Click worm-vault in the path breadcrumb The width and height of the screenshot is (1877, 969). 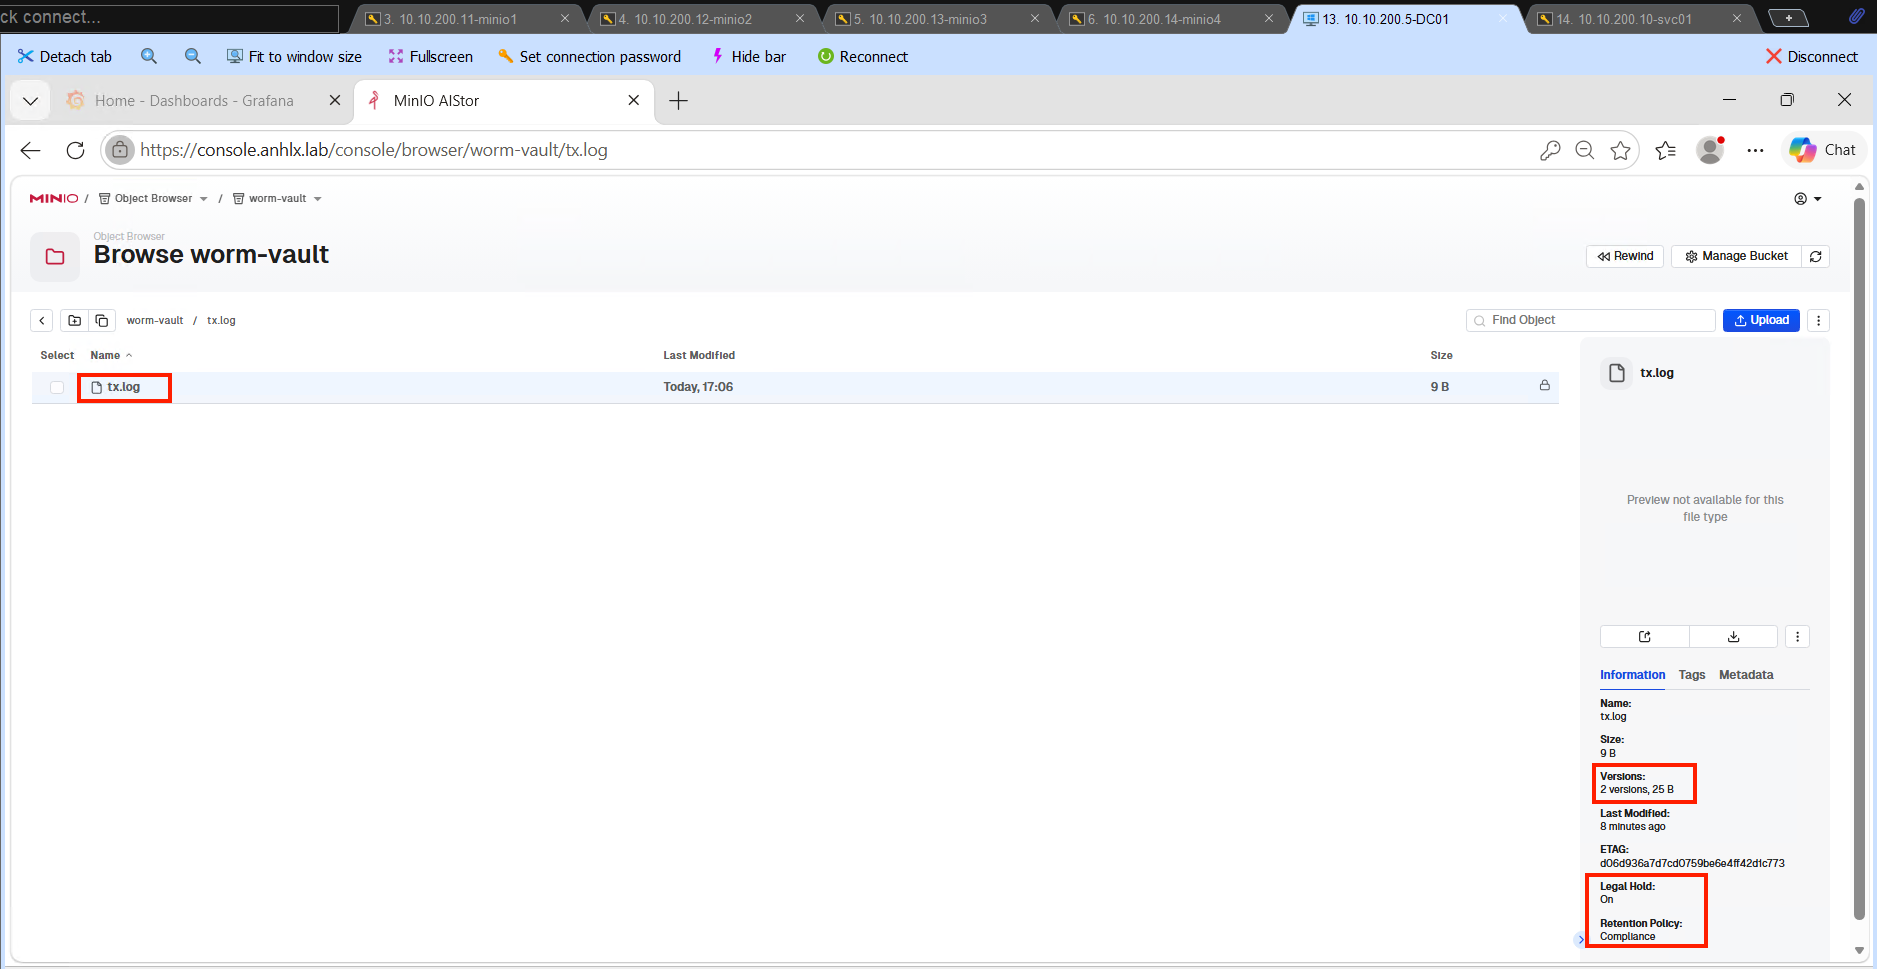point(155,320)
